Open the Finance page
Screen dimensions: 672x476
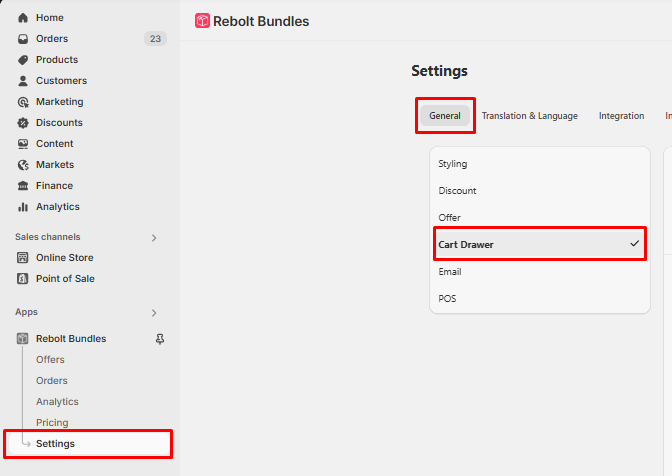click(x=54, y=186)
